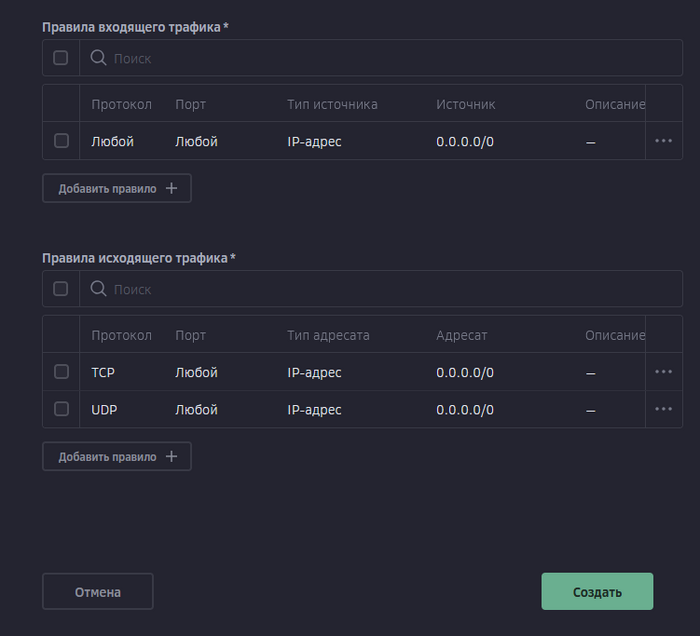The image size is (700, 636).
Task: Select all incoming traffic rules checkbox
Action: [61, 58]
